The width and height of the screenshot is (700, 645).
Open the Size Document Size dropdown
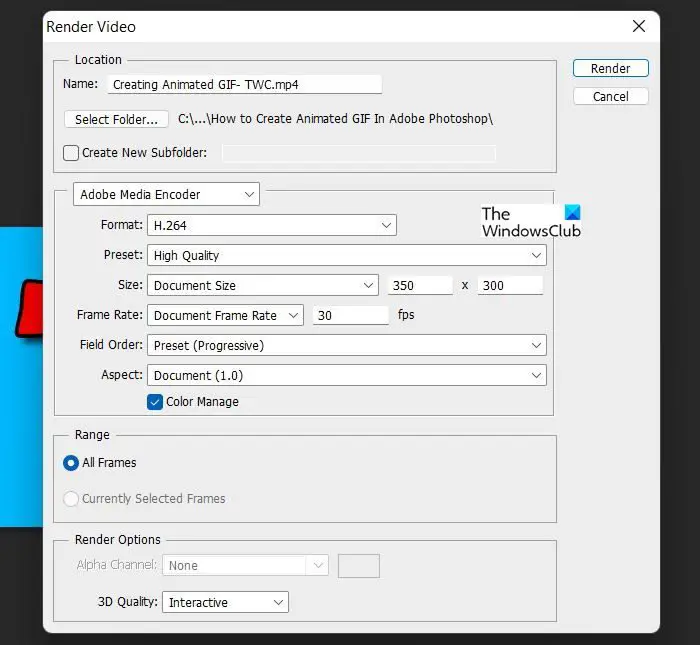click(x=263, y=285)
